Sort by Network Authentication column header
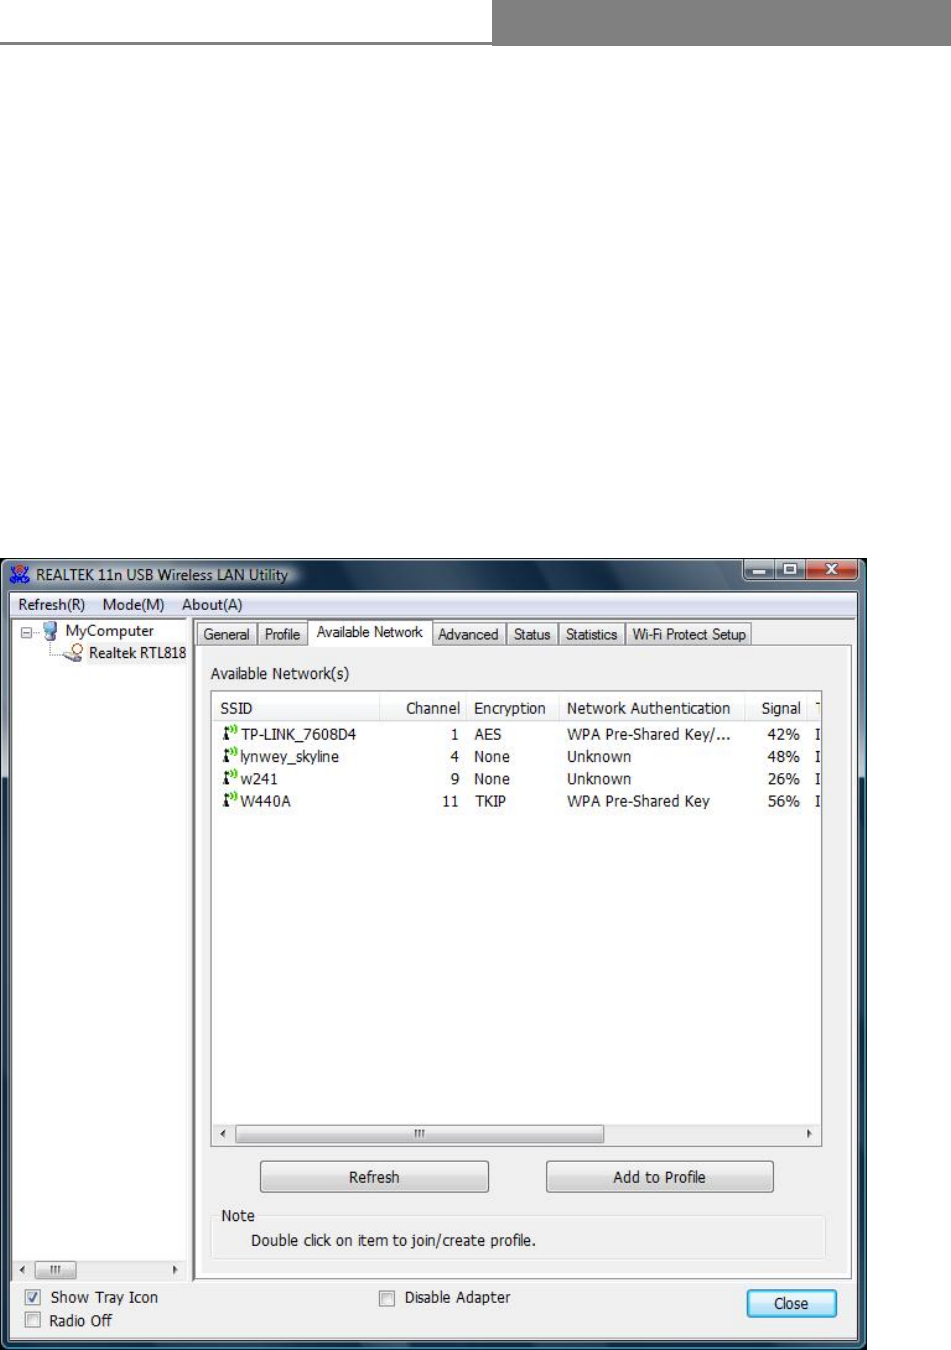The width and height of the screenshot is (951, 1350). pos(652,708)
